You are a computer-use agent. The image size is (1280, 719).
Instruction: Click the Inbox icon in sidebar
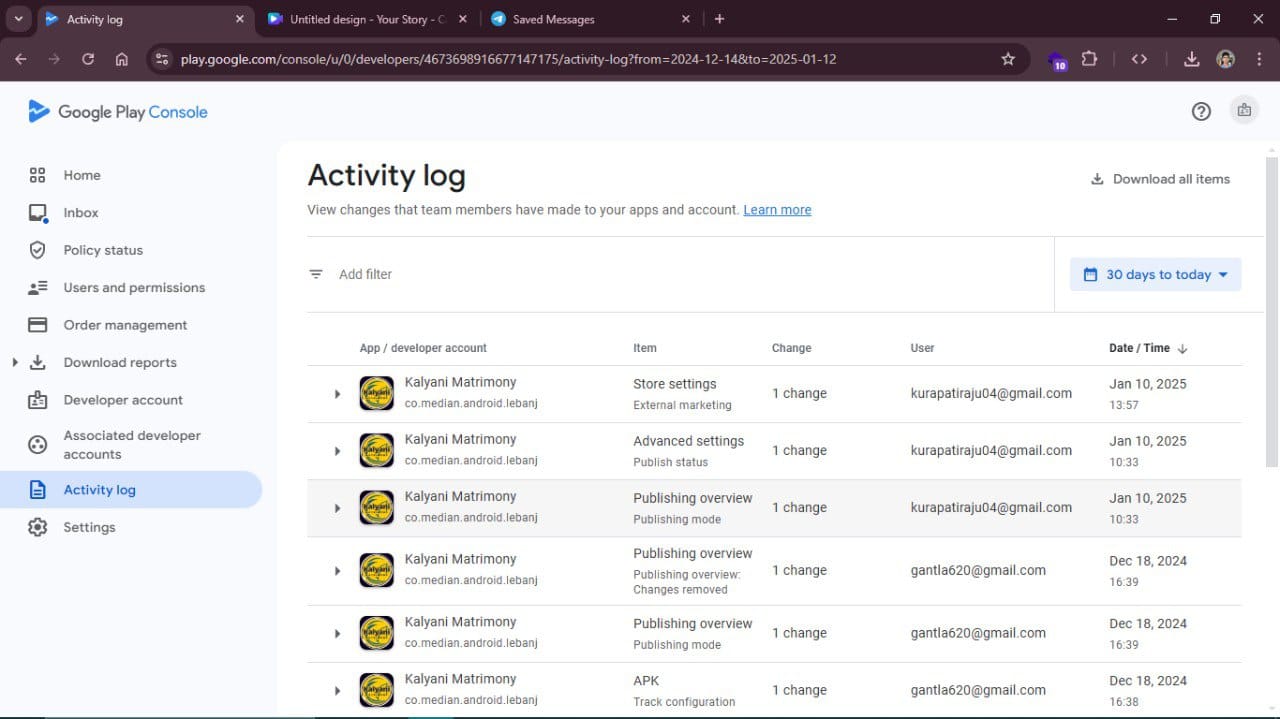tap(38, 213)
